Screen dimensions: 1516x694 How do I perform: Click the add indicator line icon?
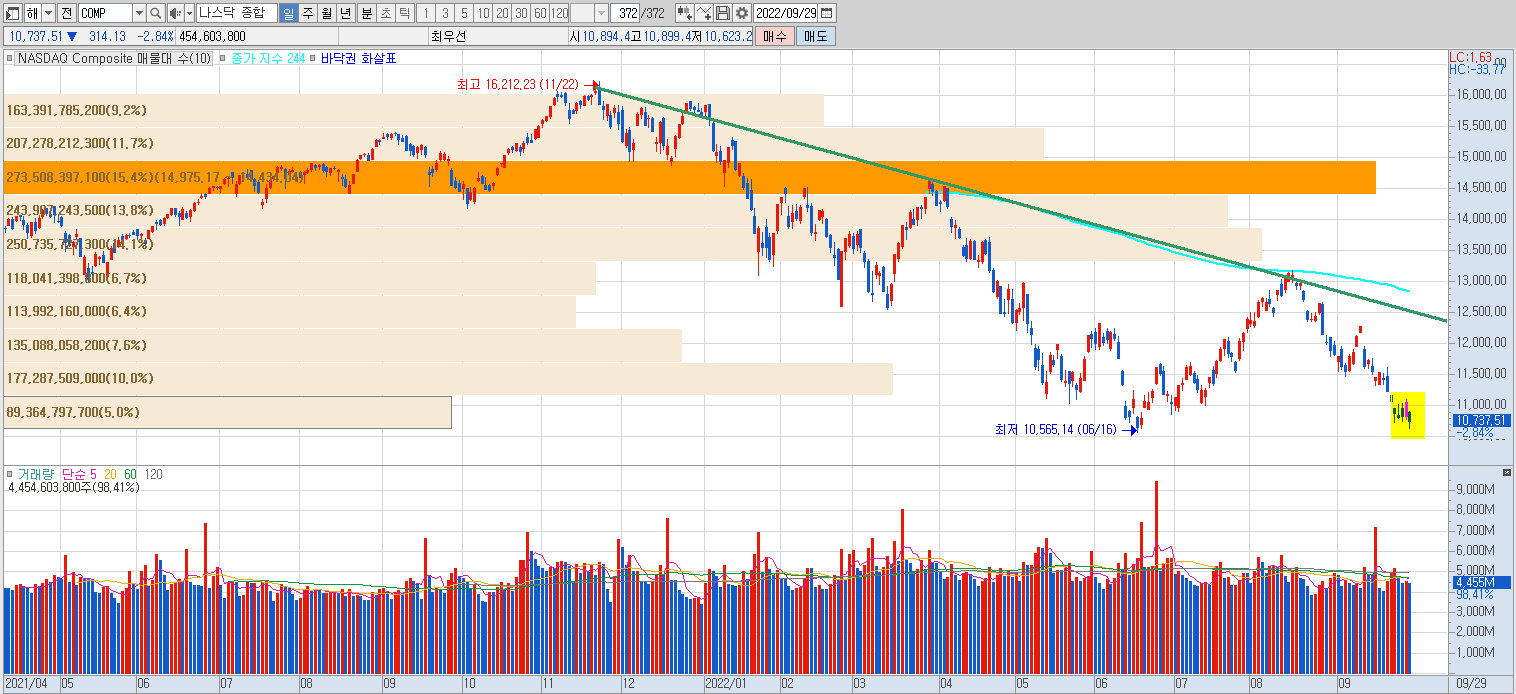[704, 13]
